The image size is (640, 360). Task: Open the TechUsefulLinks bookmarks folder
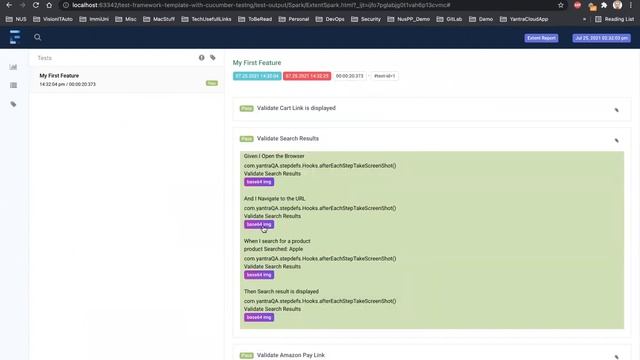[x=207, y=19]
